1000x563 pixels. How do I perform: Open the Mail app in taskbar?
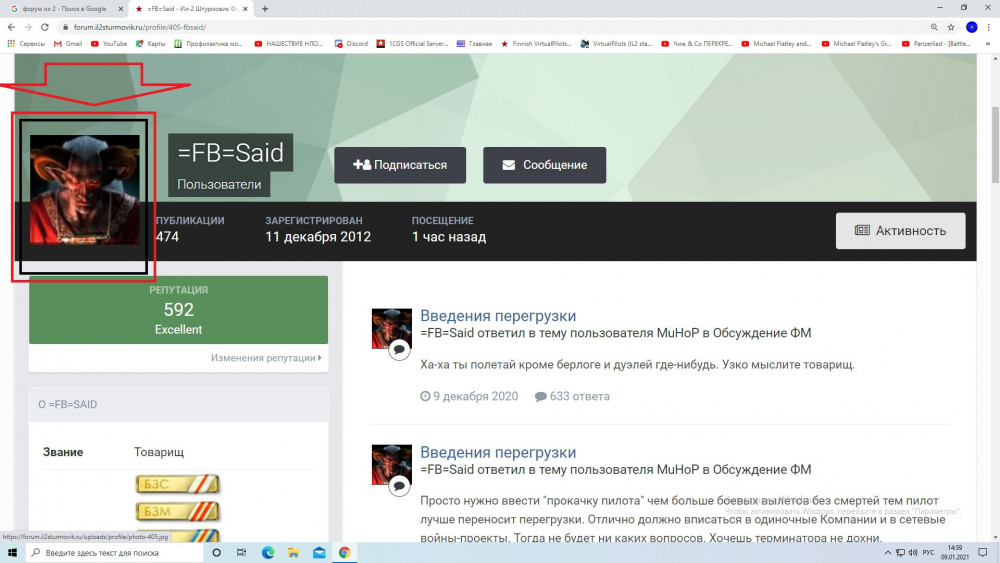coord(319,553)
